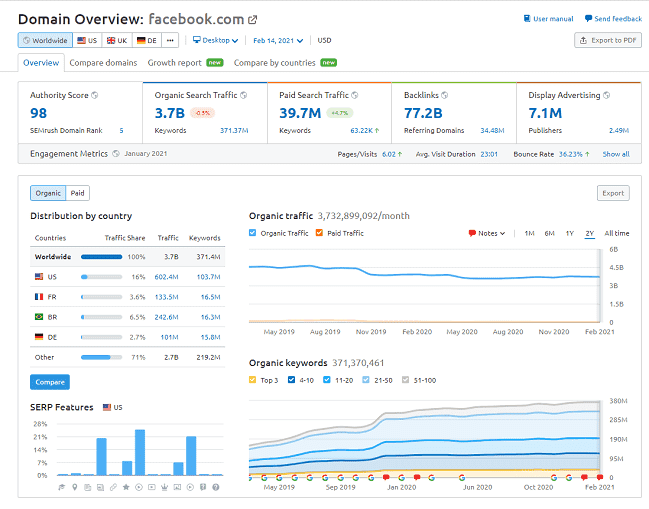Viewport: 649px width, 509px height.
Task: Open the Desktop device dropdown
Action: coord(215,40)
